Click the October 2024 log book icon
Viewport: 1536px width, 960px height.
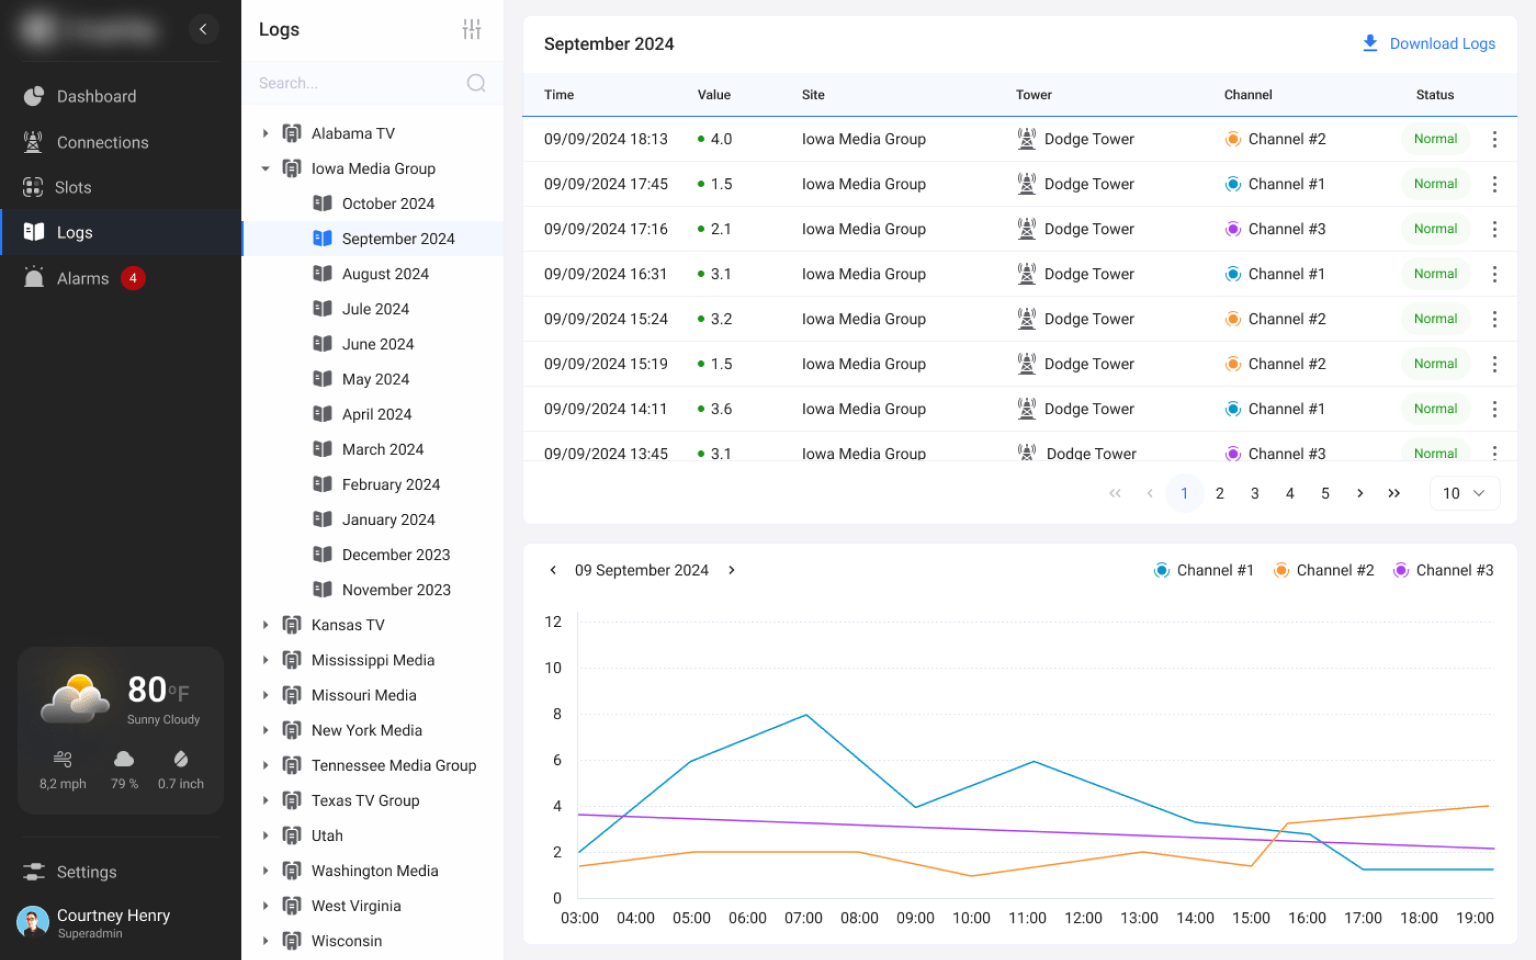coord(322,203)
